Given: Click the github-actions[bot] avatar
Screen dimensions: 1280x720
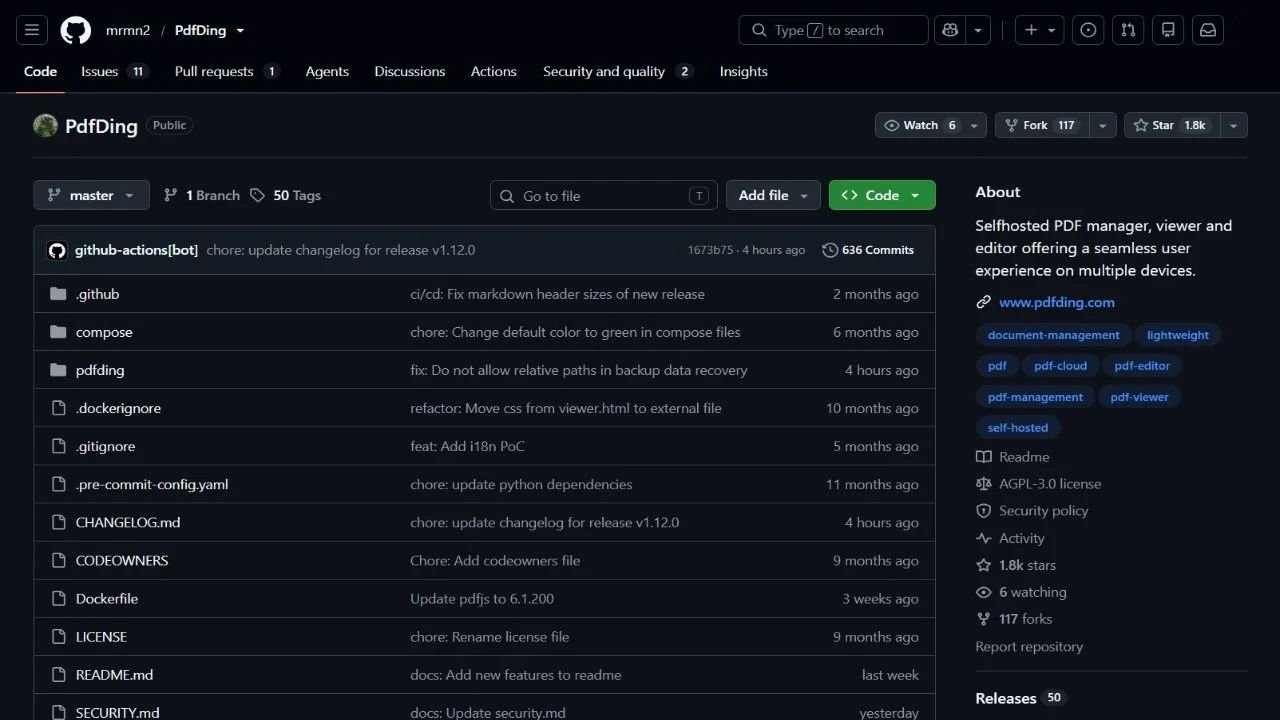Looking at the screenshot, I should (57, 250).
